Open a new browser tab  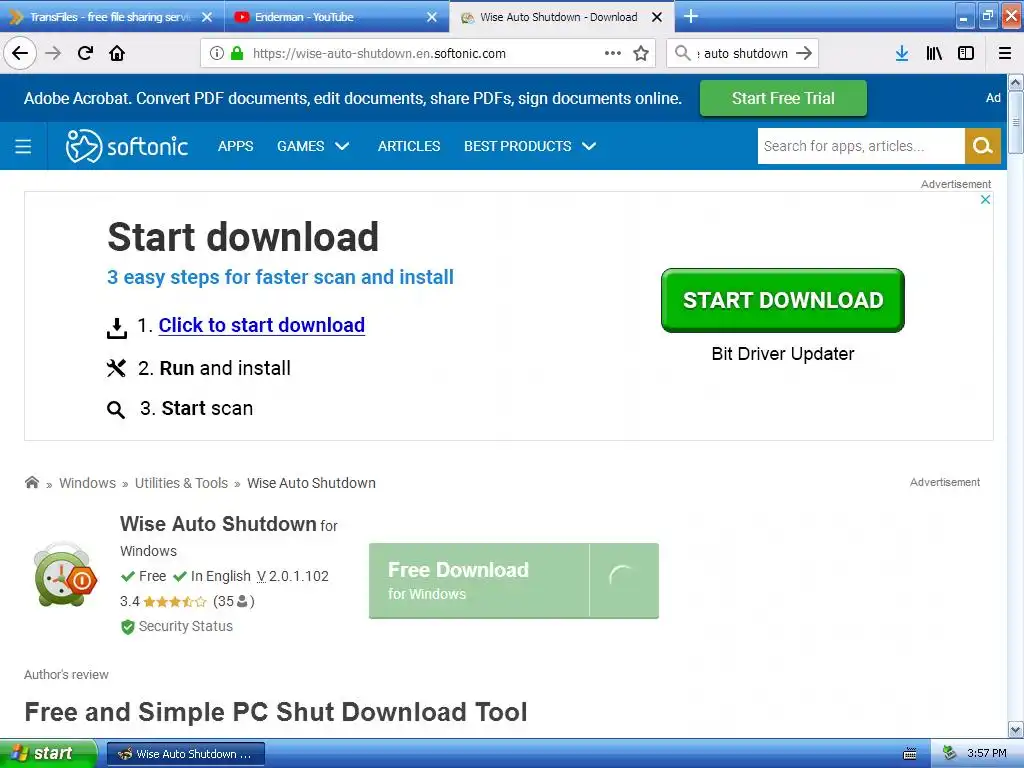pos(690,16)
